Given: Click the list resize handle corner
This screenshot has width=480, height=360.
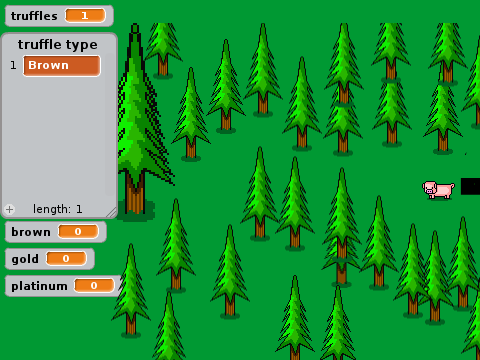Looking at the screenshot, I should [111, 212].
